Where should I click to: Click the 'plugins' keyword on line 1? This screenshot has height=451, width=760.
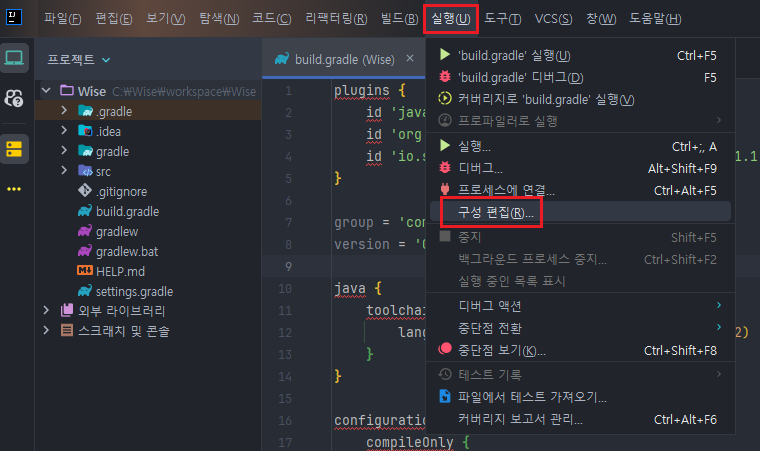pyautogui.click(x=362, y=90)
